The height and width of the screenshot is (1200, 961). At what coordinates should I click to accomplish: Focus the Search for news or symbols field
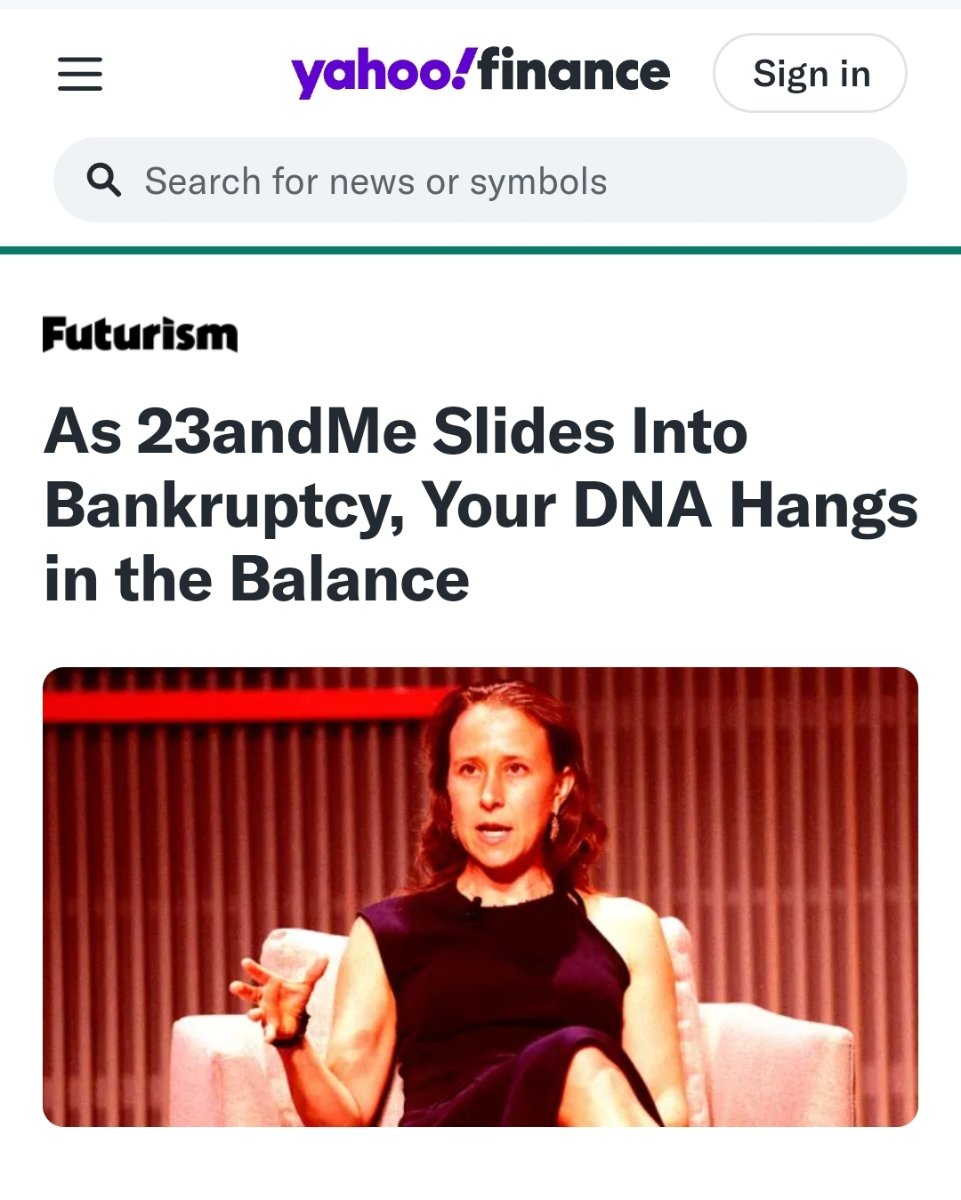pos(480,181)
